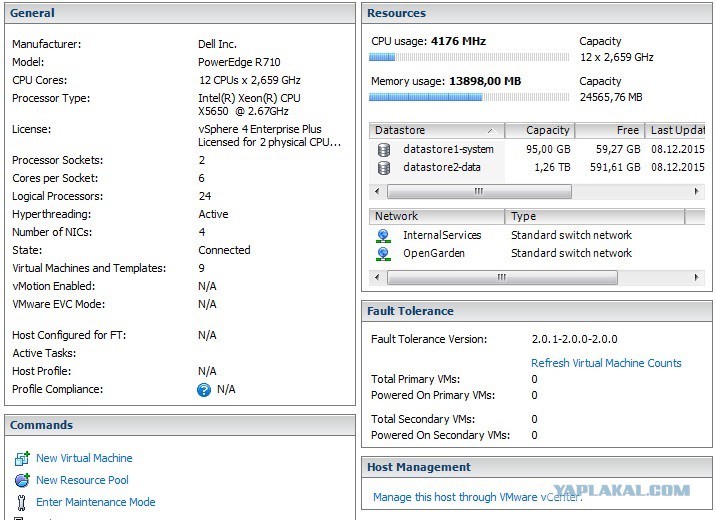This screenshot has width=716, height=520.
Task: Click the datastore2-data disk icon
Action: point(384,168)
